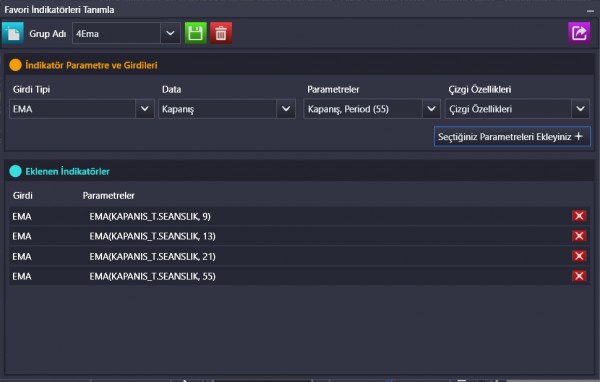Select the EMA(KAPANIS_T.SEANSLIK, 21) entry

coord(152,256)
